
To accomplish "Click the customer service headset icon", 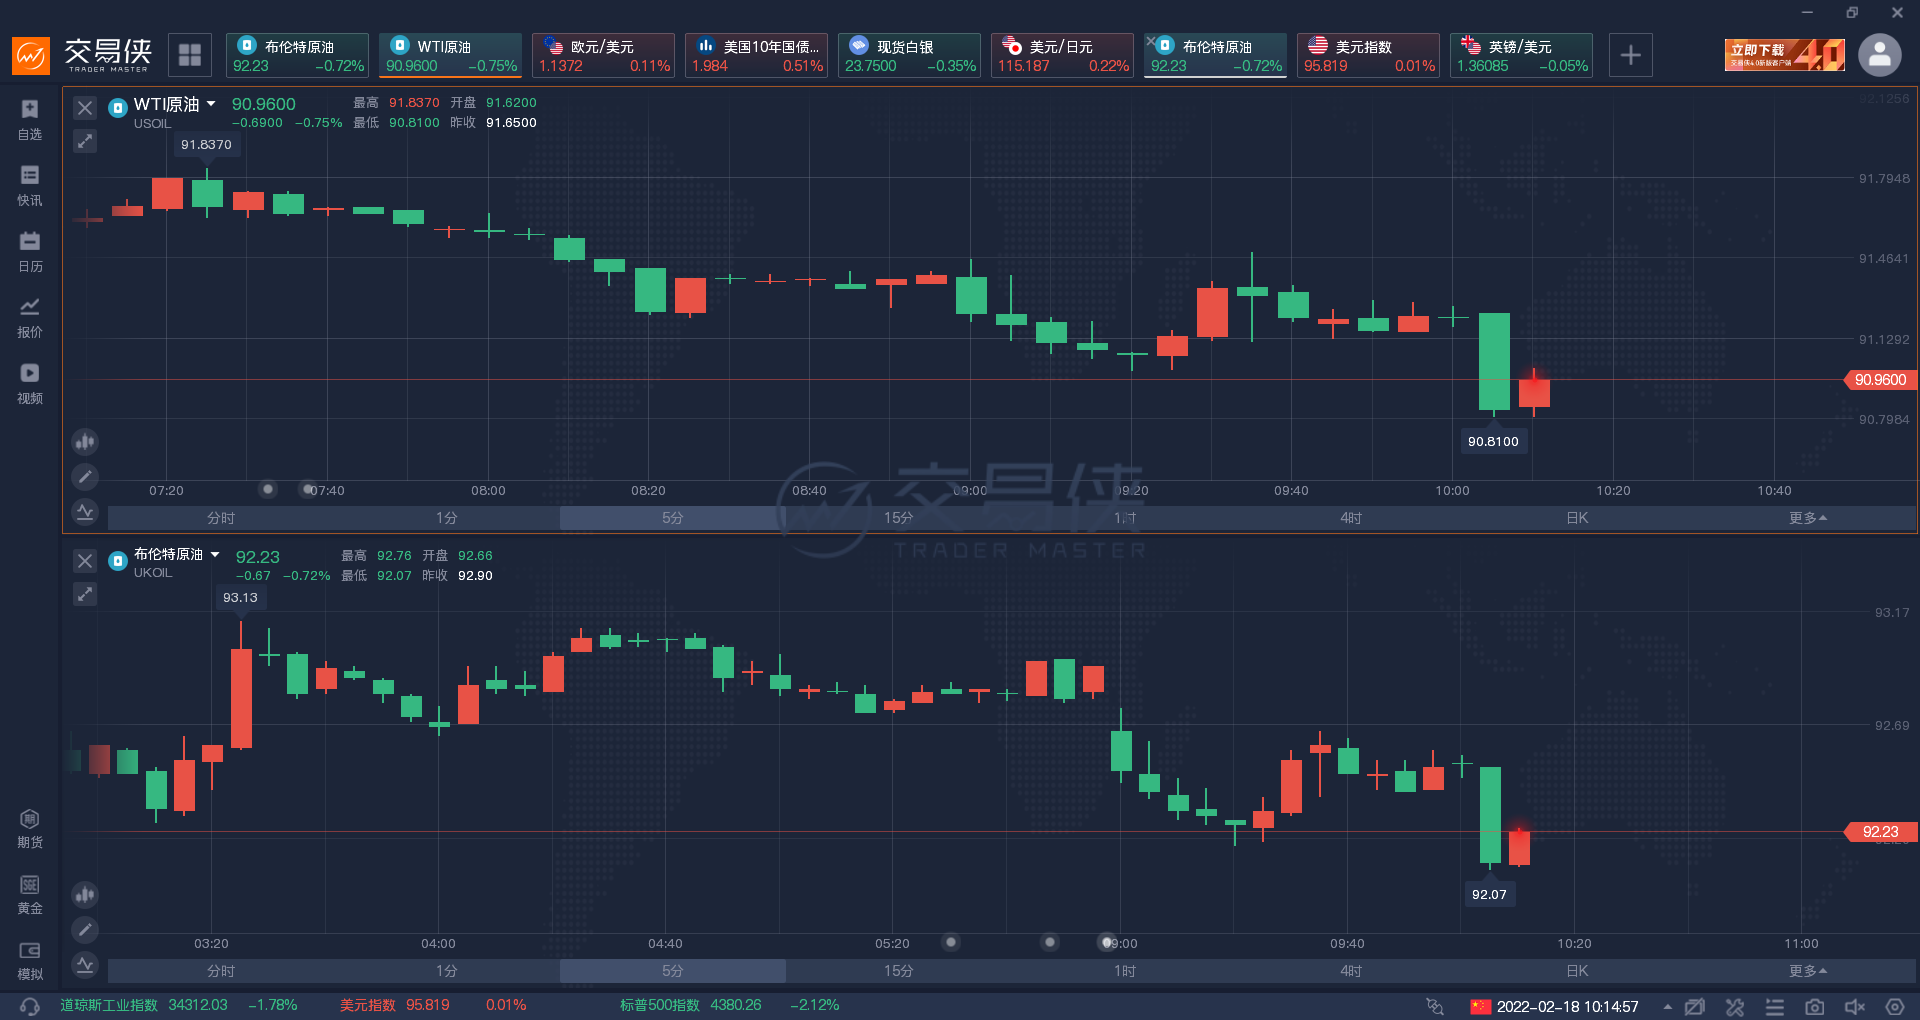I will (30, 1006).
